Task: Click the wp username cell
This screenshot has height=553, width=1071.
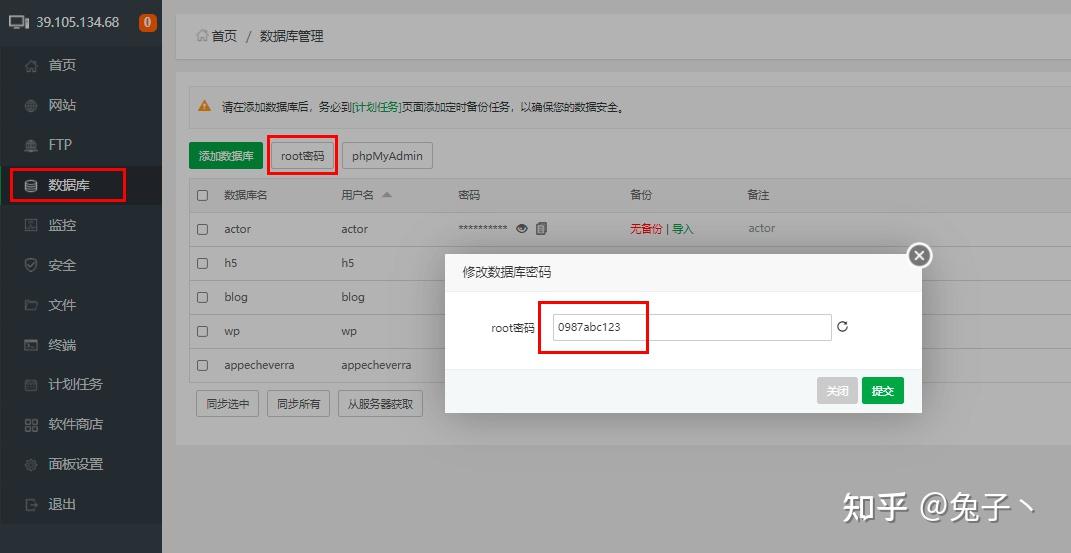Action: pyautogui.click(x=349, y=331)
